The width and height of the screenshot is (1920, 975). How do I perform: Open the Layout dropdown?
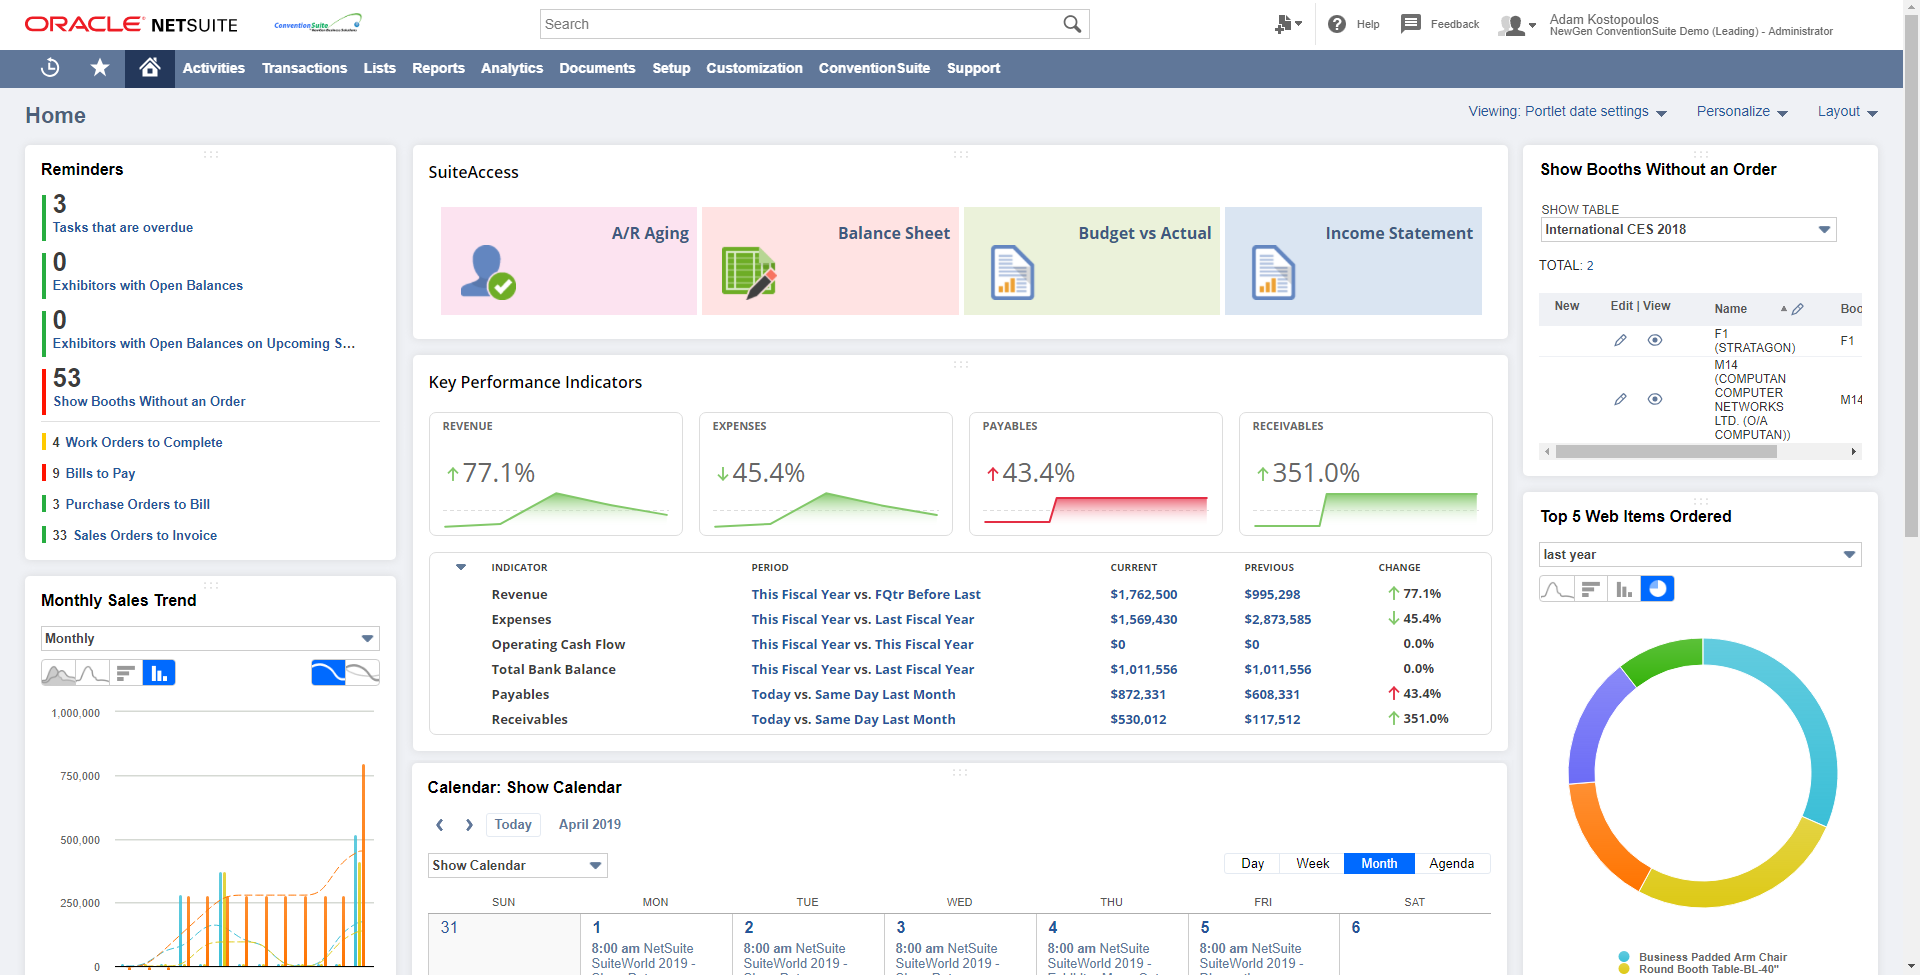click(1848, 112)
